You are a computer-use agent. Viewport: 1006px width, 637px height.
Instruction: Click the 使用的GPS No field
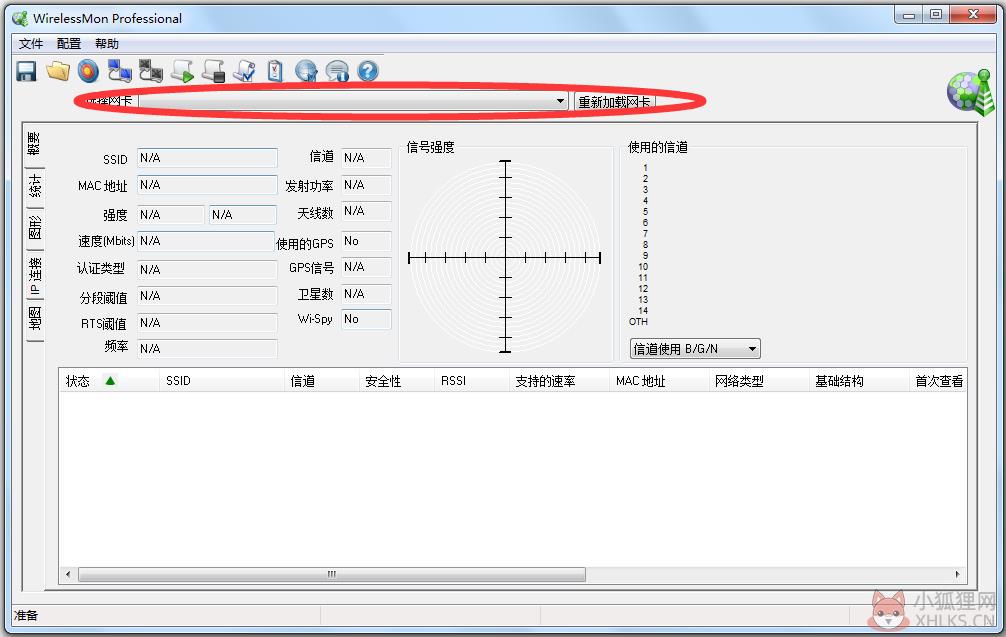[366, 241]
